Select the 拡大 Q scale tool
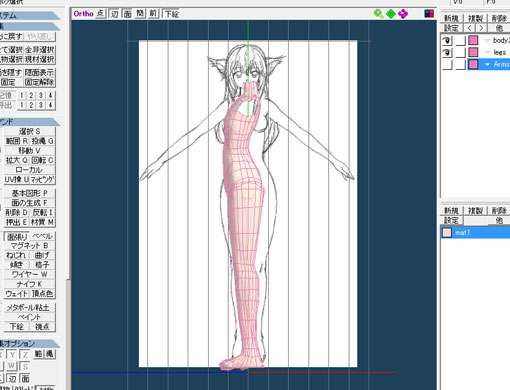The width and height of the screenshot is (510, 390). pyautogui.click(x=17, y=160)
